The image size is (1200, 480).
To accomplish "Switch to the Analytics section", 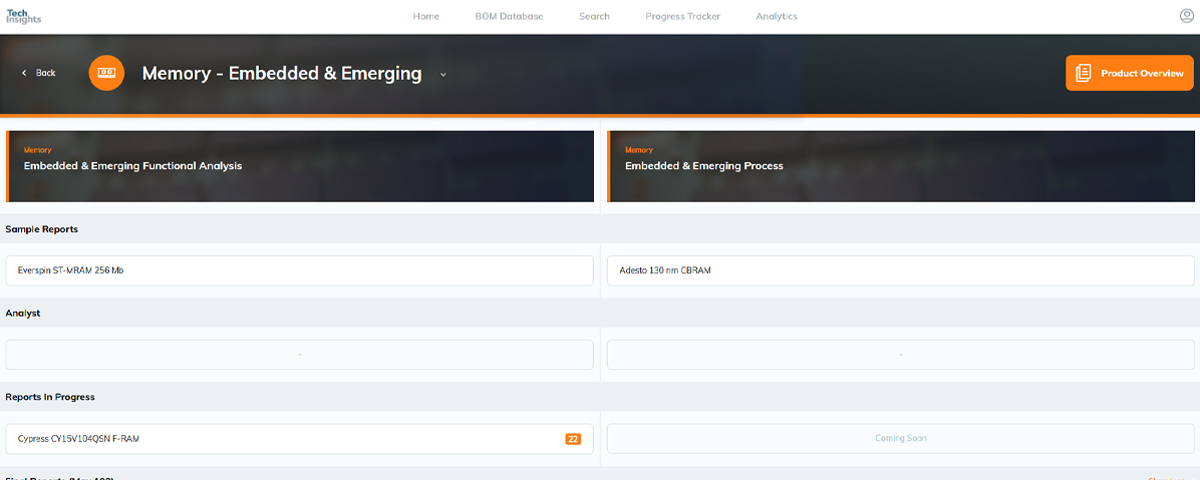I will tap(776, 16).
